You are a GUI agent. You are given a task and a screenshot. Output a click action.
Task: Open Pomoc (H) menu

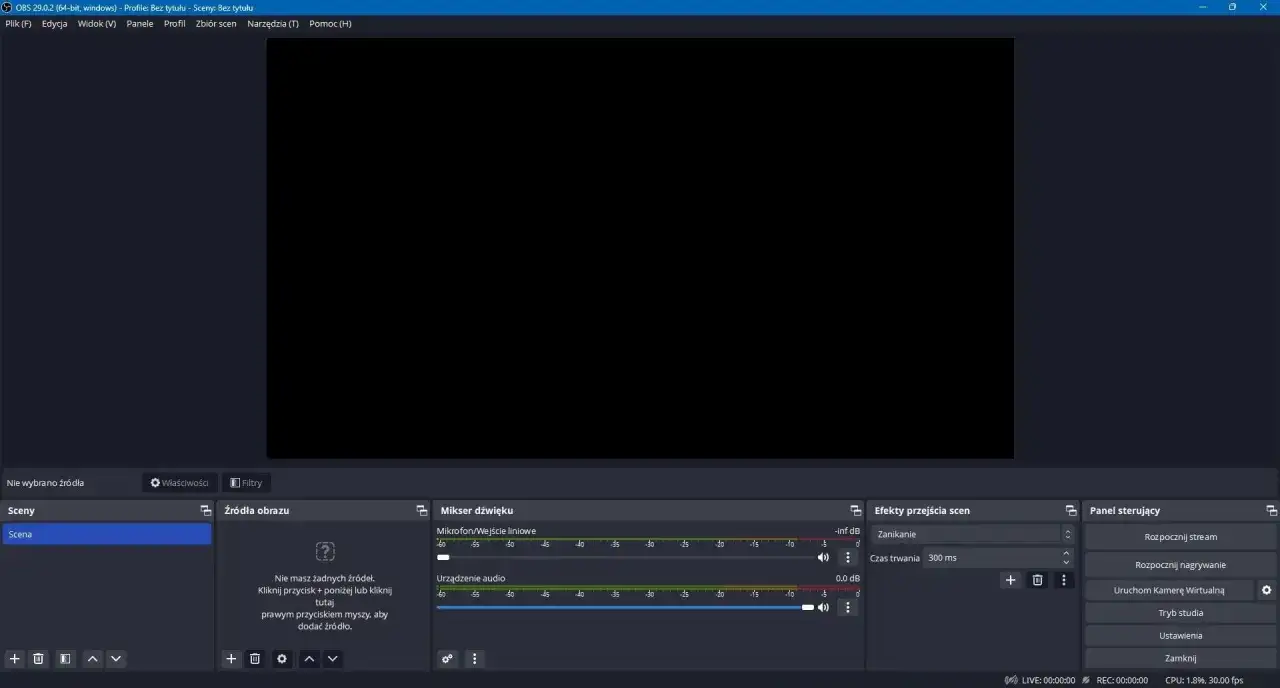(x=330, y=24)
